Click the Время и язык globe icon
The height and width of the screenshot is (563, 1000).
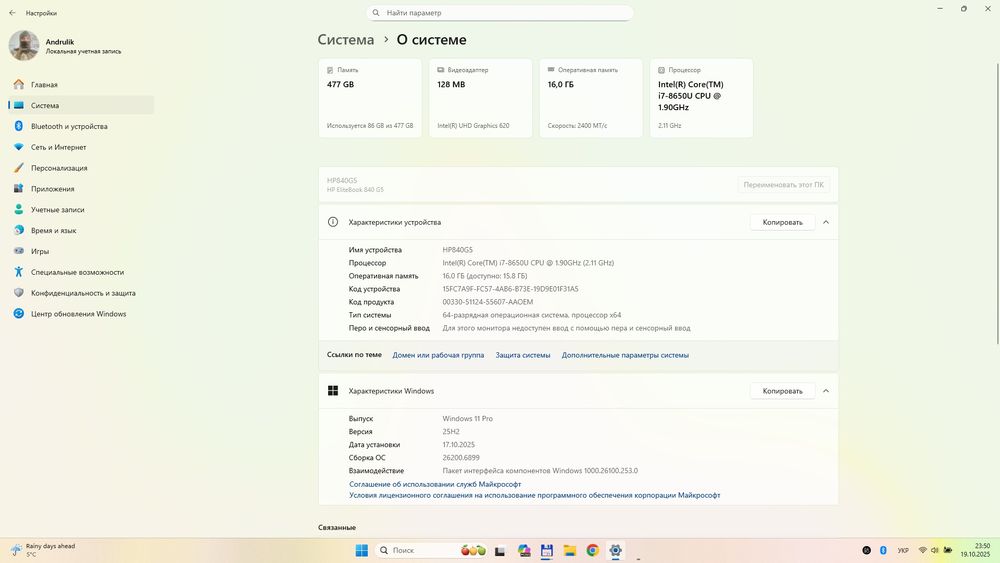click(18, 230)
